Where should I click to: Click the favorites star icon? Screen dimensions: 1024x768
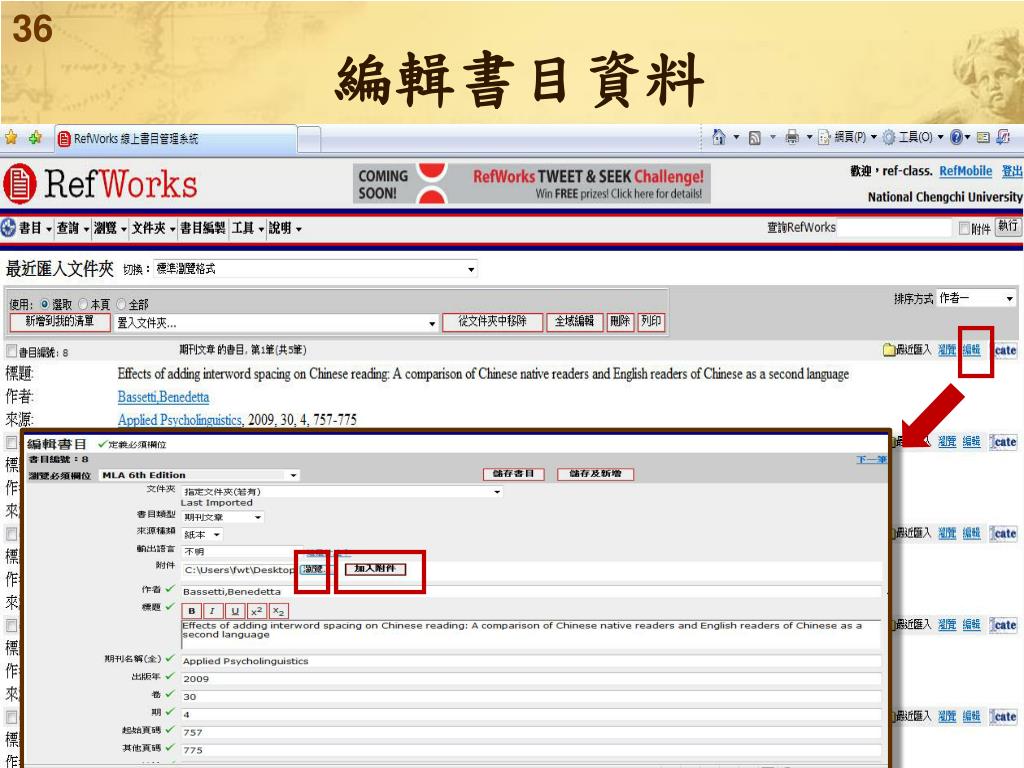coord(11,138)
